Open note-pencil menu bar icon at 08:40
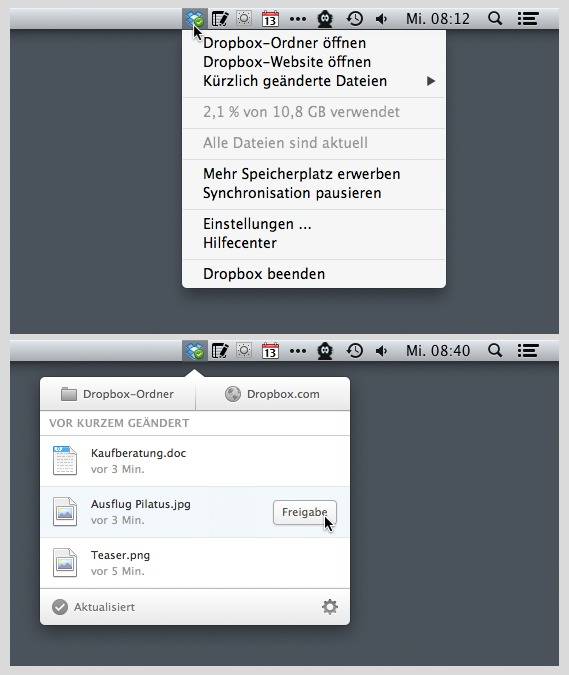The width and height of the screenshot is (569, 675). 220,351
